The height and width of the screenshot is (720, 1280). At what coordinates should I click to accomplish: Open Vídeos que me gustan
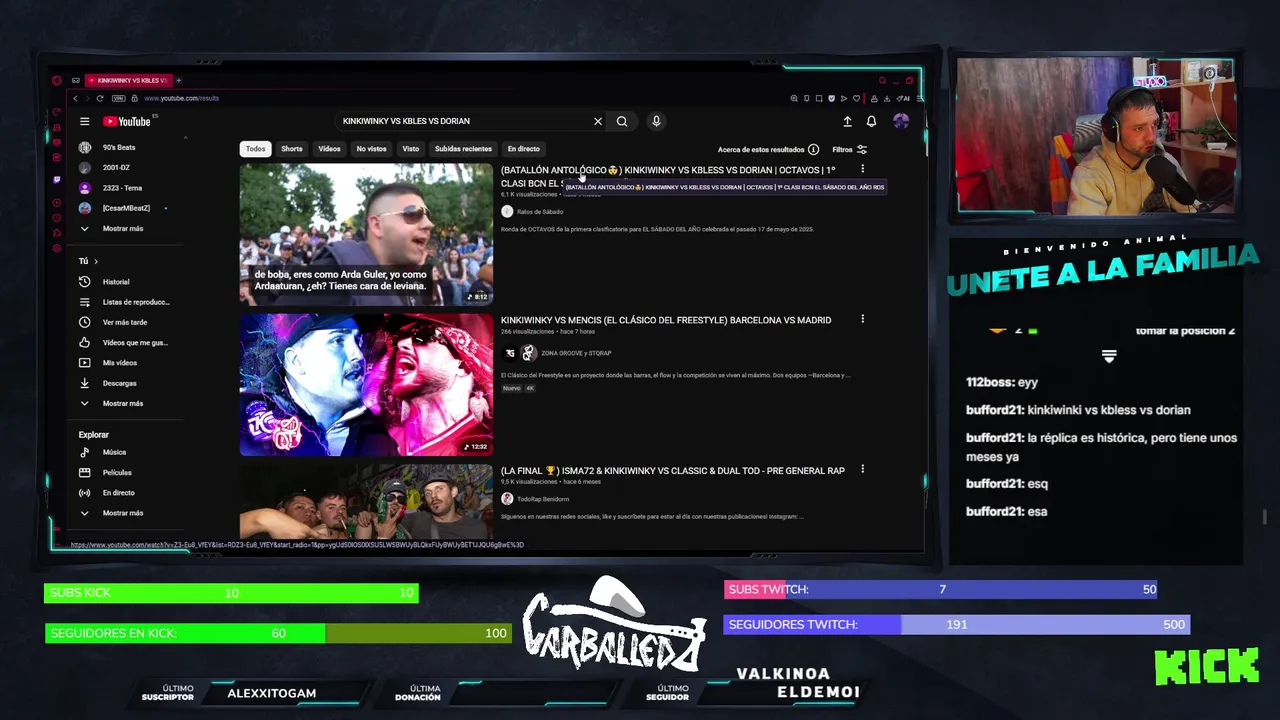(123, 342)
